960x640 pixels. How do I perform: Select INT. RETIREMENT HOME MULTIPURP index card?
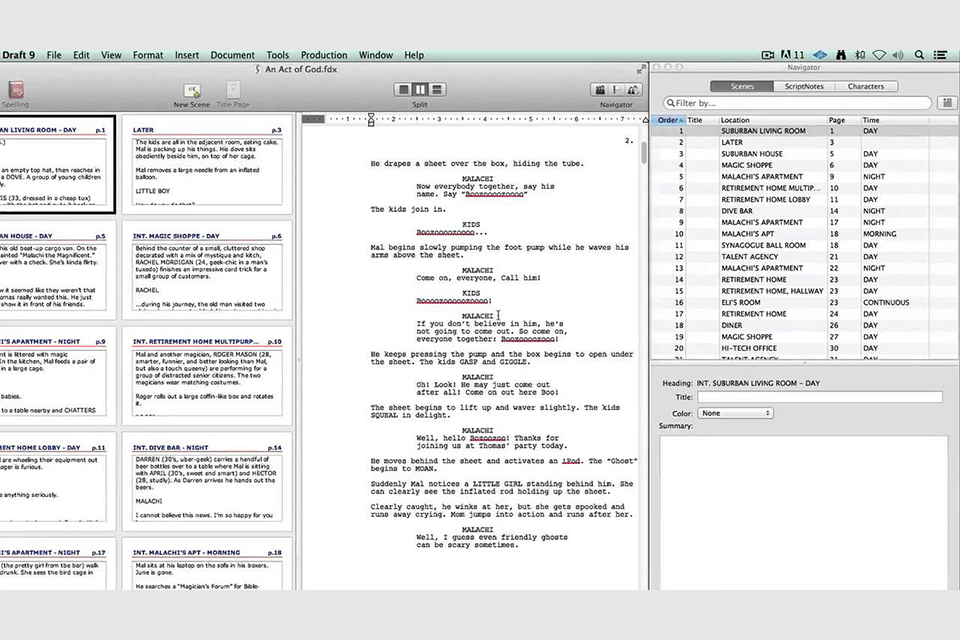click(208, 376)
